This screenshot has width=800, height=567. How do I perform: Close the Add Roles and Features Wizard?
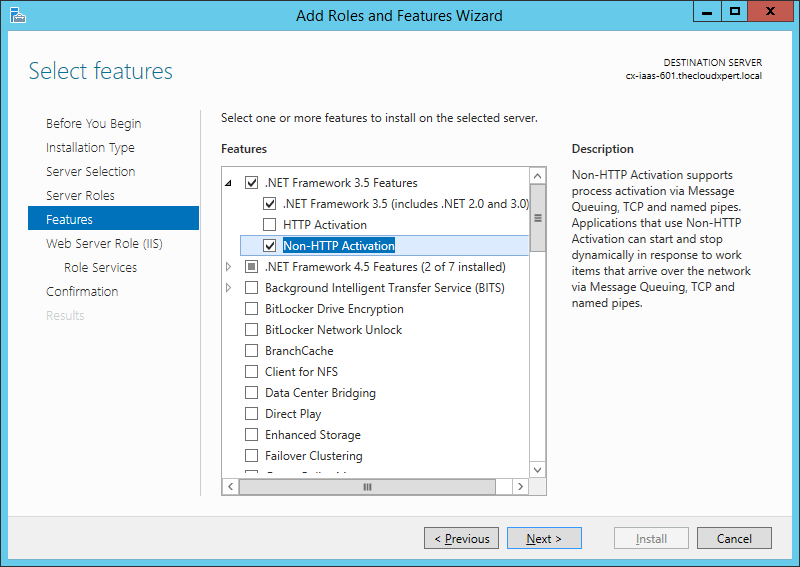(x=772, y=12)
